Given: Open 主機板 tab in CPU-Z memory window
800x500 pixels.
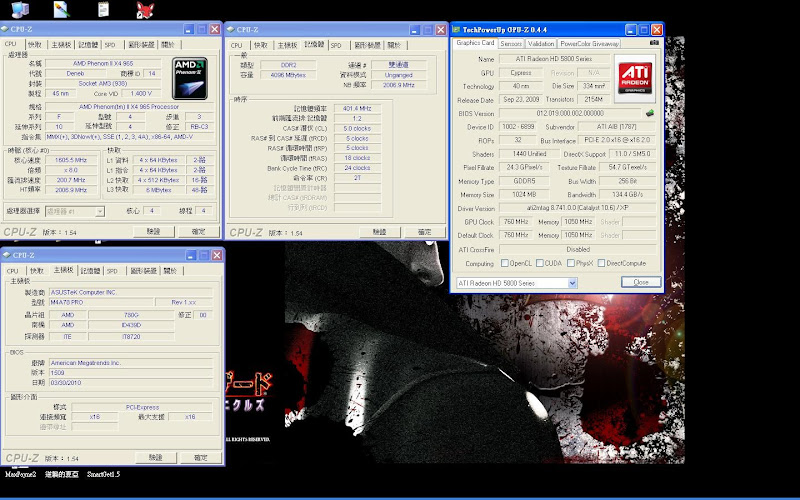Looking at the screenshot, I should tap(287, 45).
